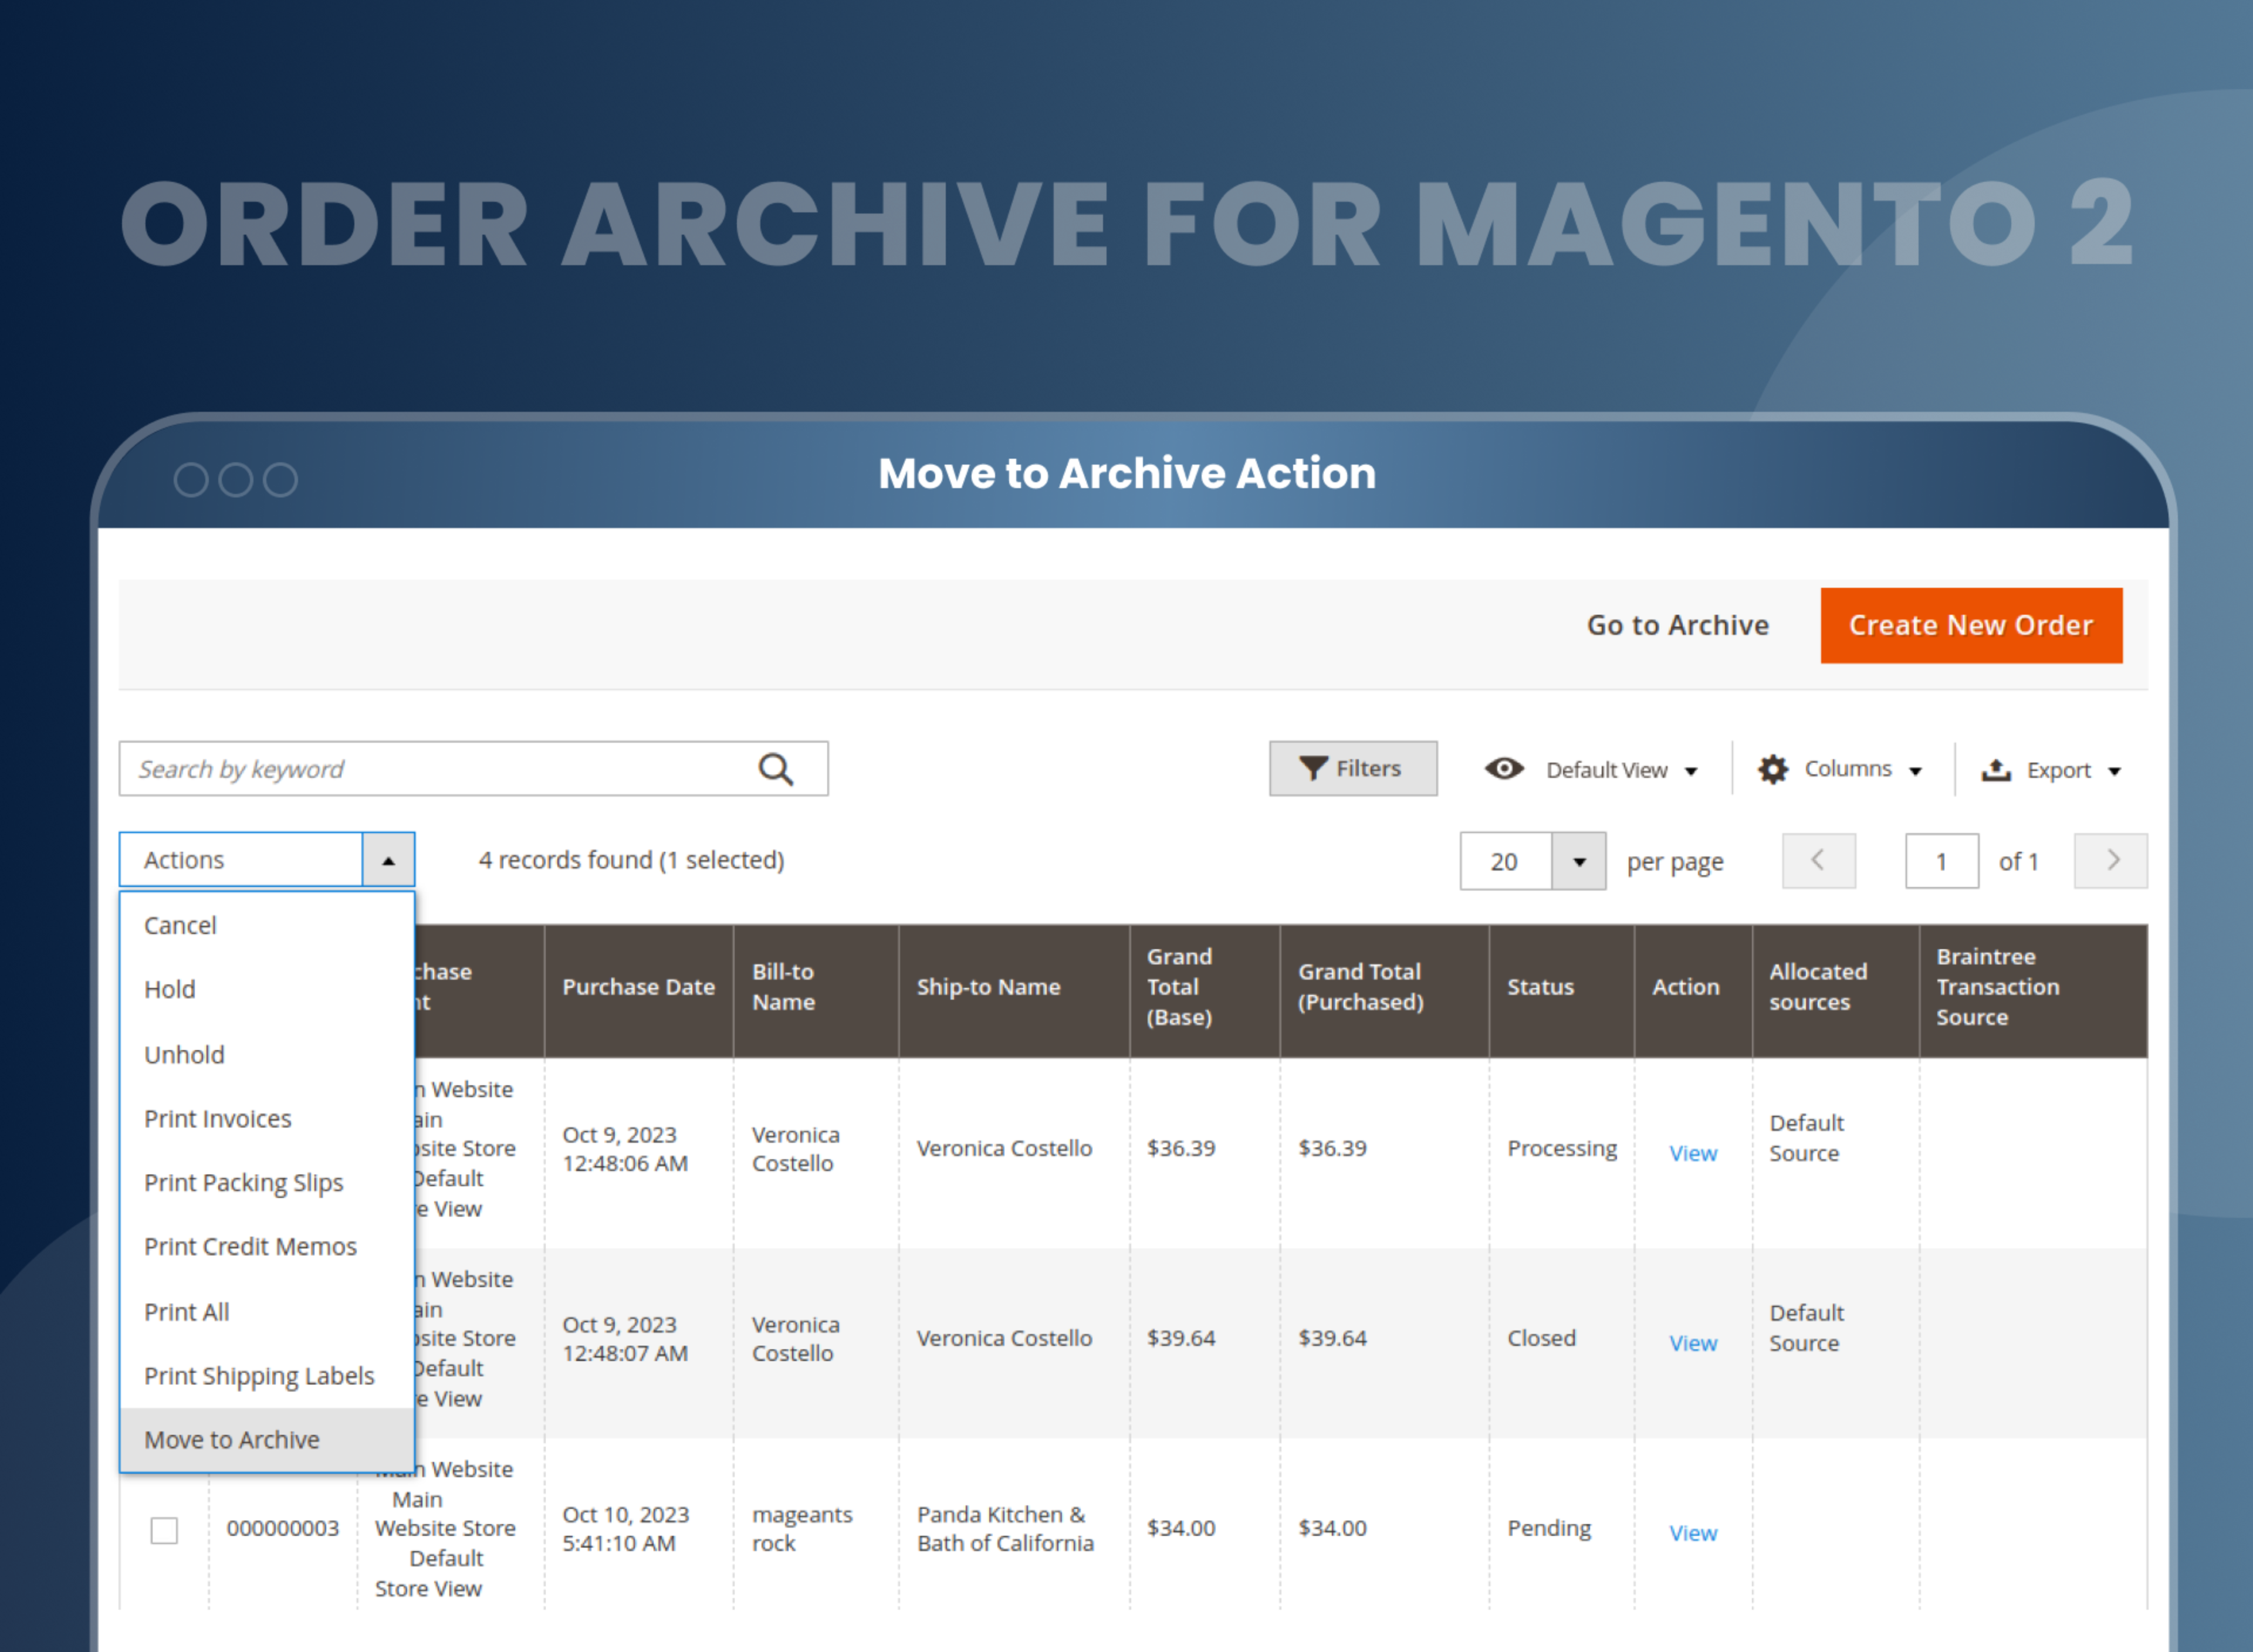Tick the checkbox for order 000000003
Image resolution: width=2253 pixels, height=1652 pixels.
point(164,1530)
